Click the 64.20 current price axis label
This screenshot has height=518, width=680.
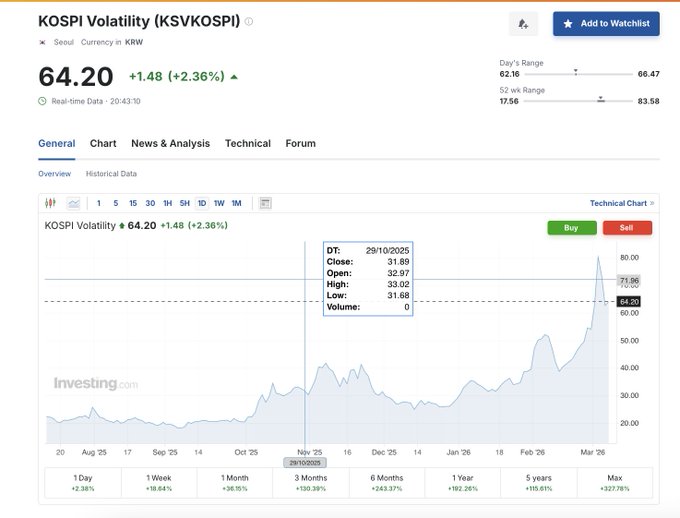[x=628, y=302]
